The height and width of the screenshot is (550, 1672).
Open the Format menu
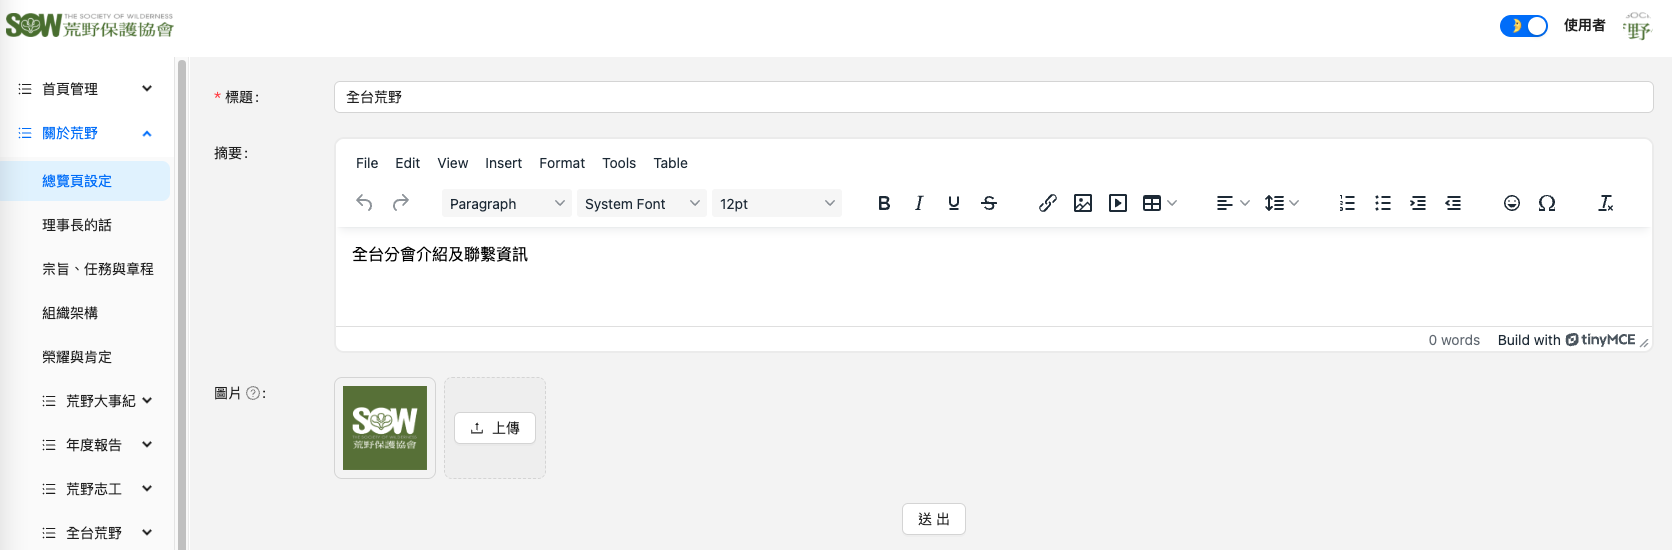pos(562,163)
